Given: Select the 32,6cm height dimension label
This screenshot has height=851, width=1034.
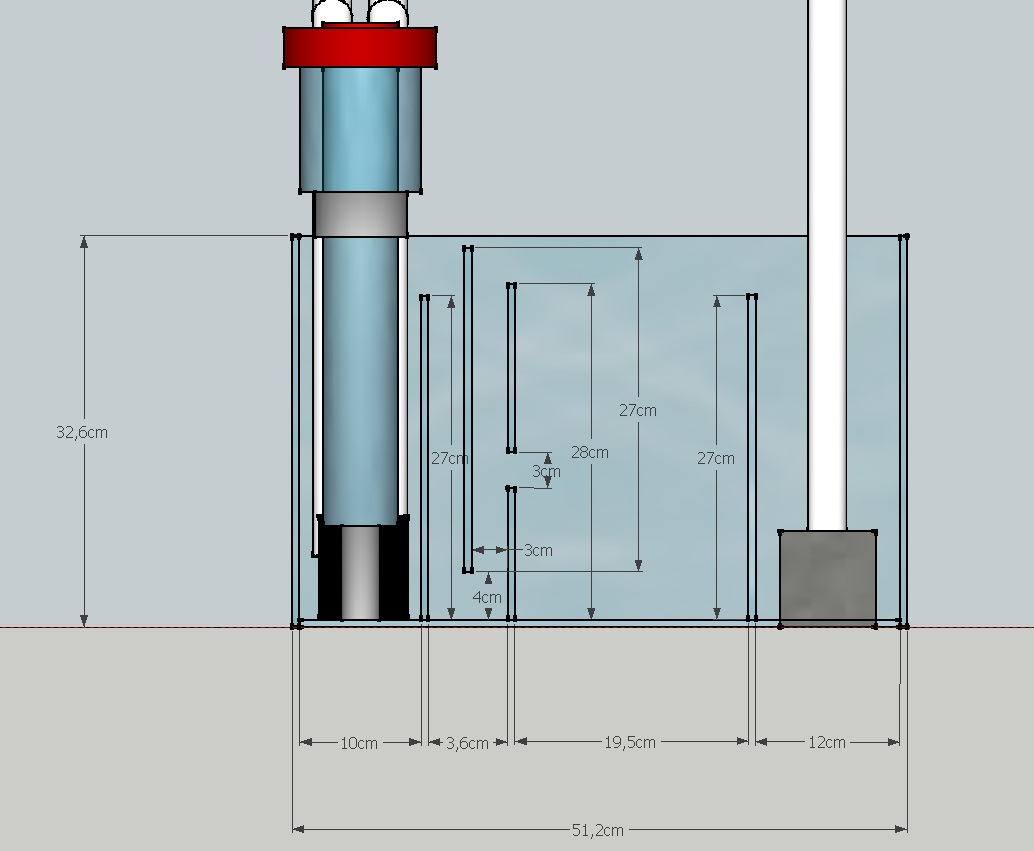Looking at the screenshot, I should (82, 432).
